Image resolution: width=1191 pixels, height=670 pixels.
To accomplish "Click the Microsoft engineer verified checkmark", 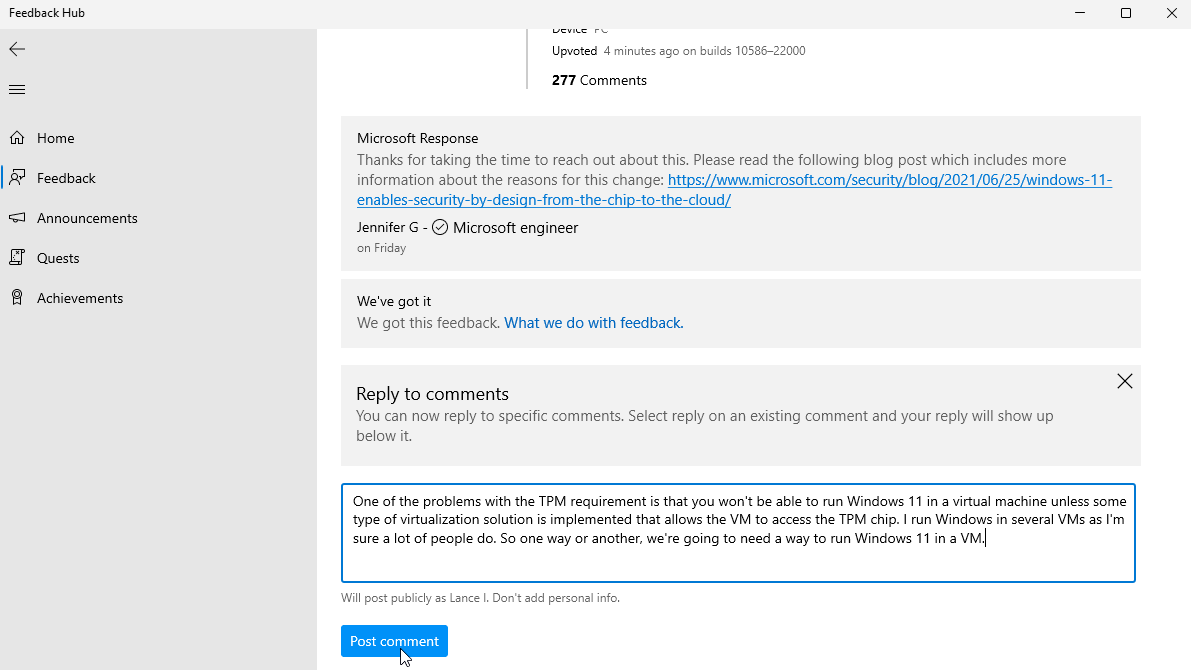I will pos(440,227).
